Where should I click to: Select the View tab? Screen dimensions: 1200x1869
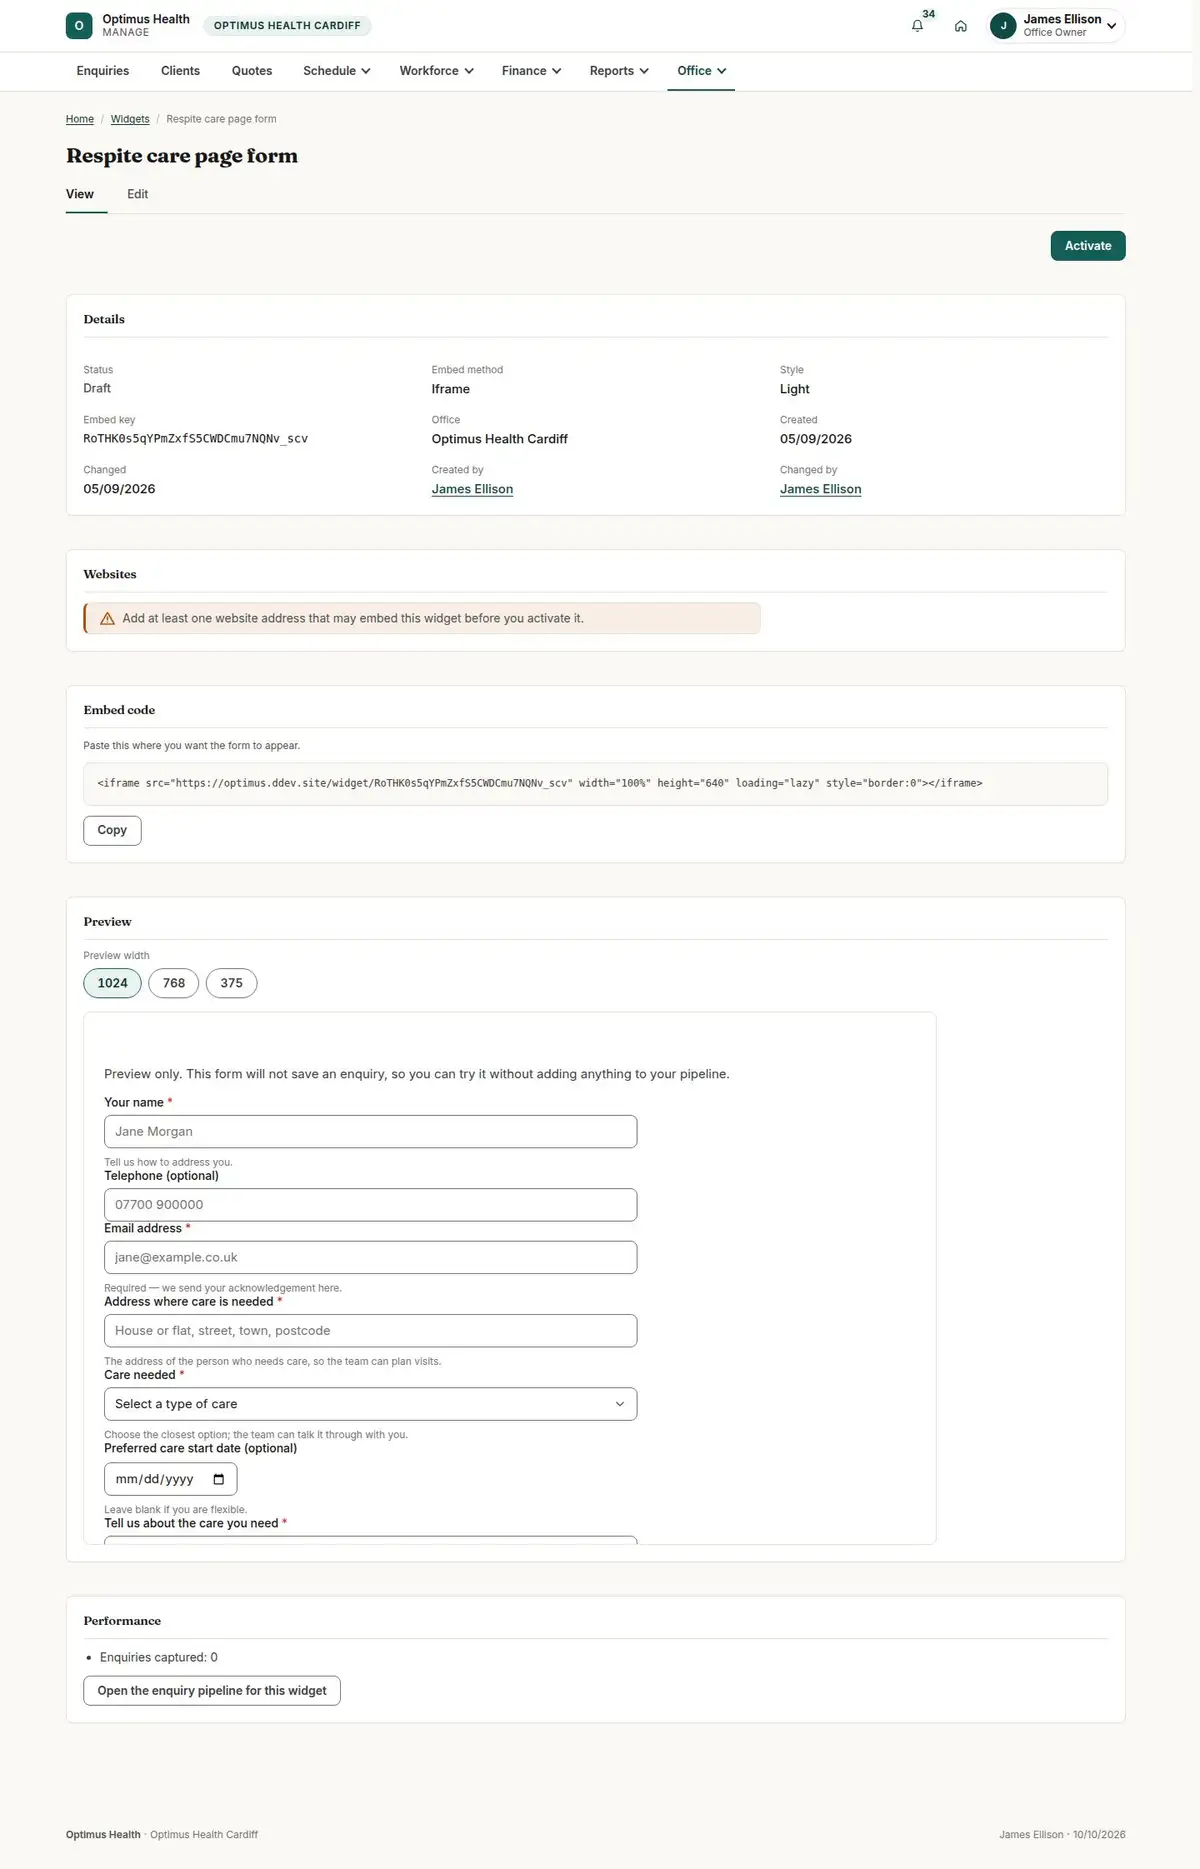(x=80, y=194)
